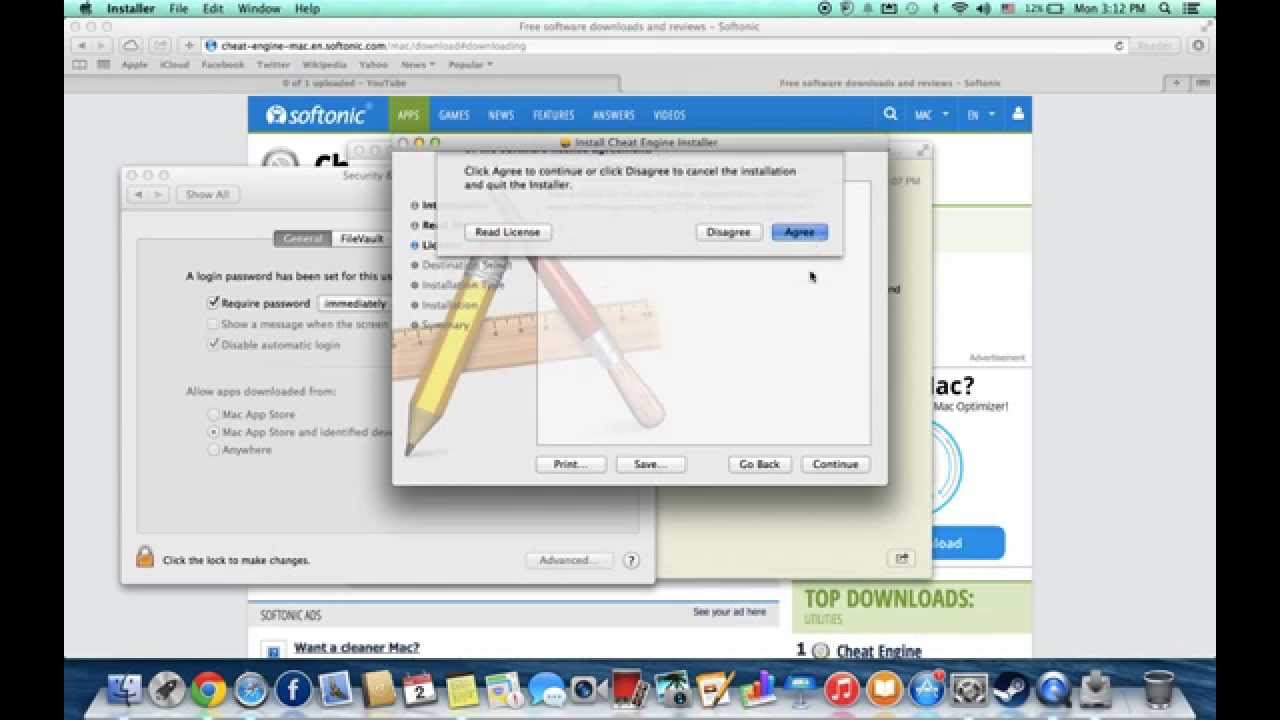
Task: Expand Popular bookmarks folder in Safari
Action: pos(470,64)
